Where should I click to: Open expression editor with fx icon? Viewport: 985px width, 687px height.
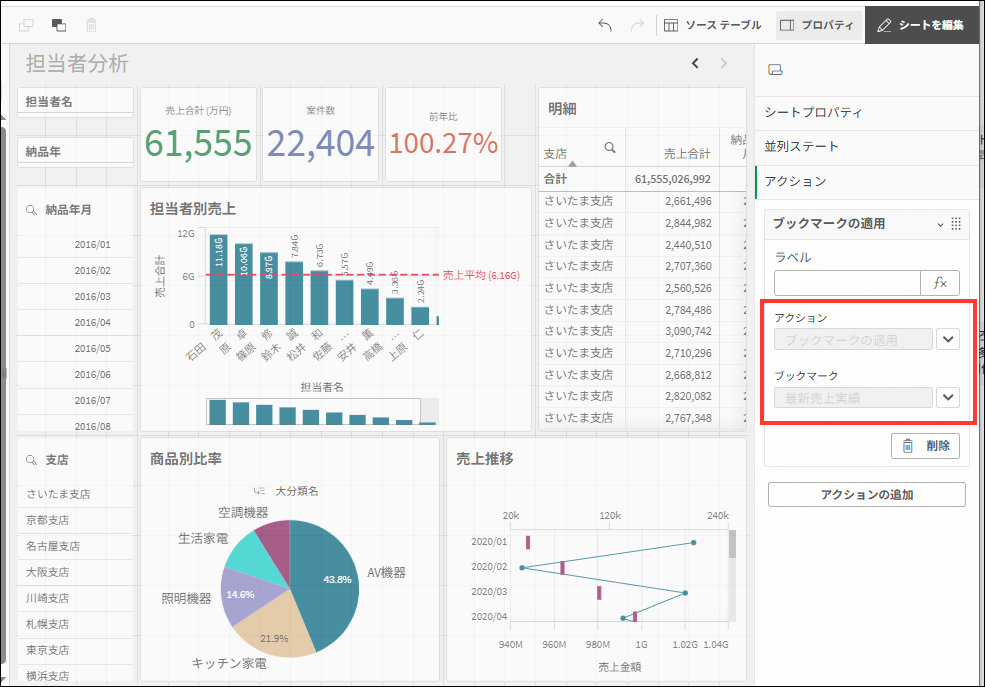[x=940, y=283]
